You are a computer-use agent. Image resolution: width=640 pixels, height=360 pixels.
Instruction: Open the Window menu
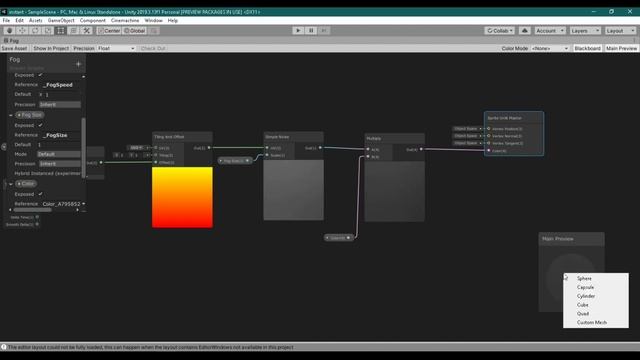coord(153,20)
